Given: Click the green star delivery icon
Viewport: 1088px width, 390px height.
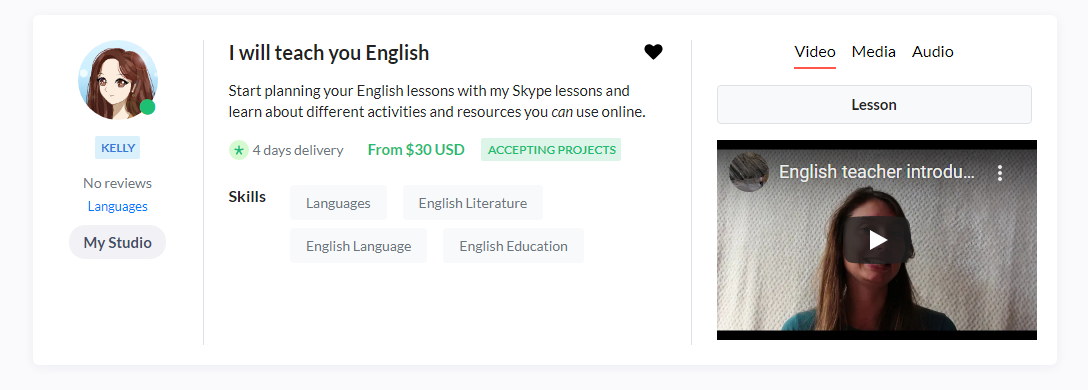Looking at the screenshot, I should pos(239,150).
